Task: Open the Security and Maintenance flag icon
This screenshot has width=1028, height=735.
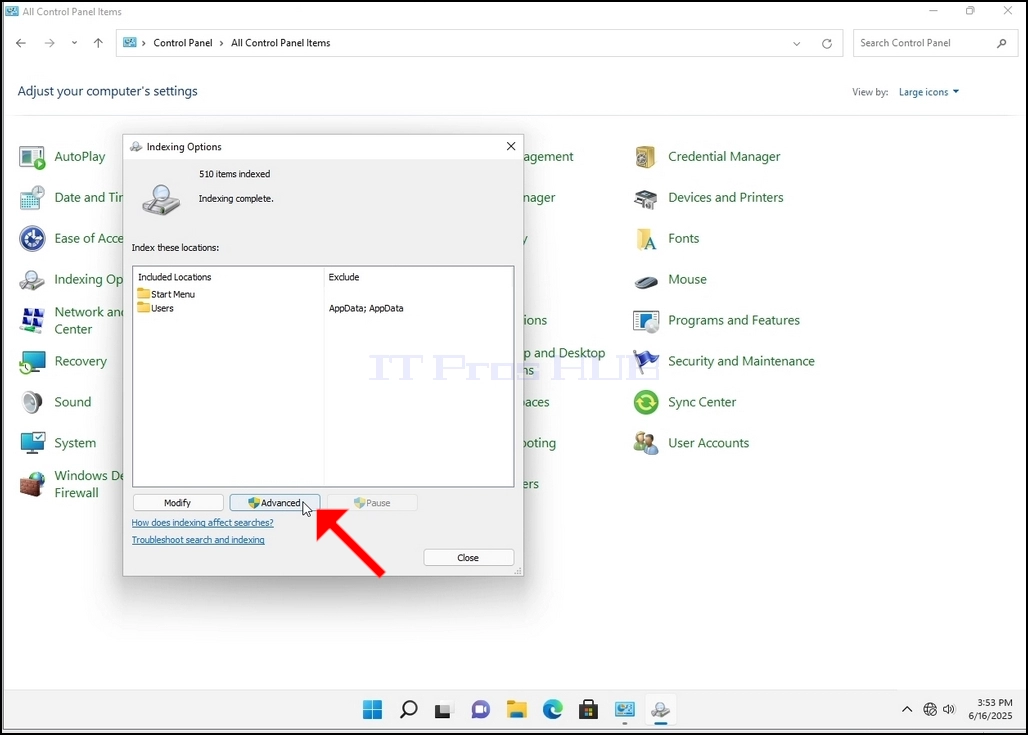Action: tap(646, 362)
